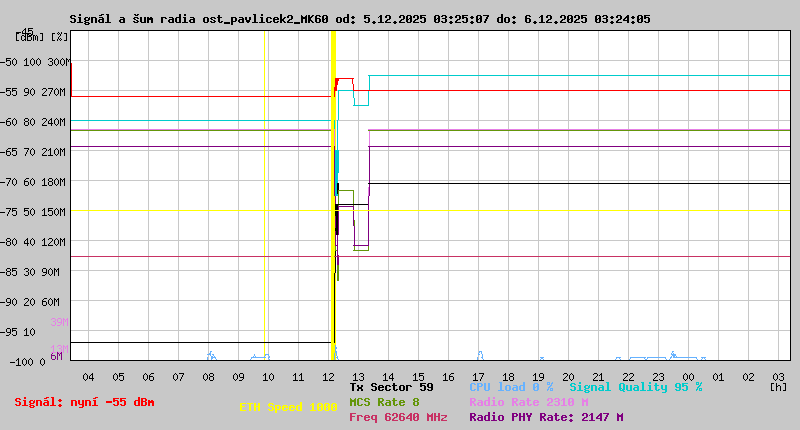Select the blue "CPU load 0 %" label
The height and width of the screenshot is (430, 800).
coord(511,386)
